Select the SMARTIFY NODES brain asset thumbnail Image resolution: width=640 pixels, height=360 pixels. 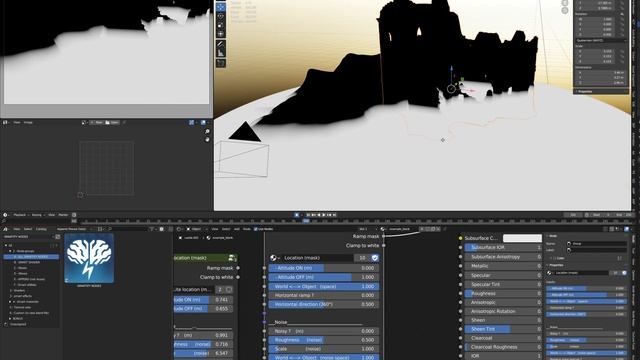tap(89, 258)
